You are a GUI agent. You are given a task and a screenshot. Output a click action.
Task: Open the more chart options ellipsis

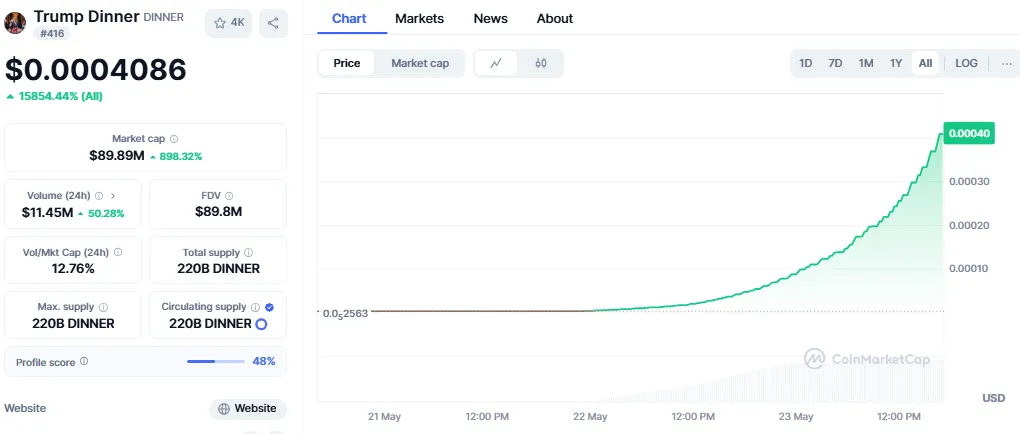pyautogui.click(x=1006, y=64)
